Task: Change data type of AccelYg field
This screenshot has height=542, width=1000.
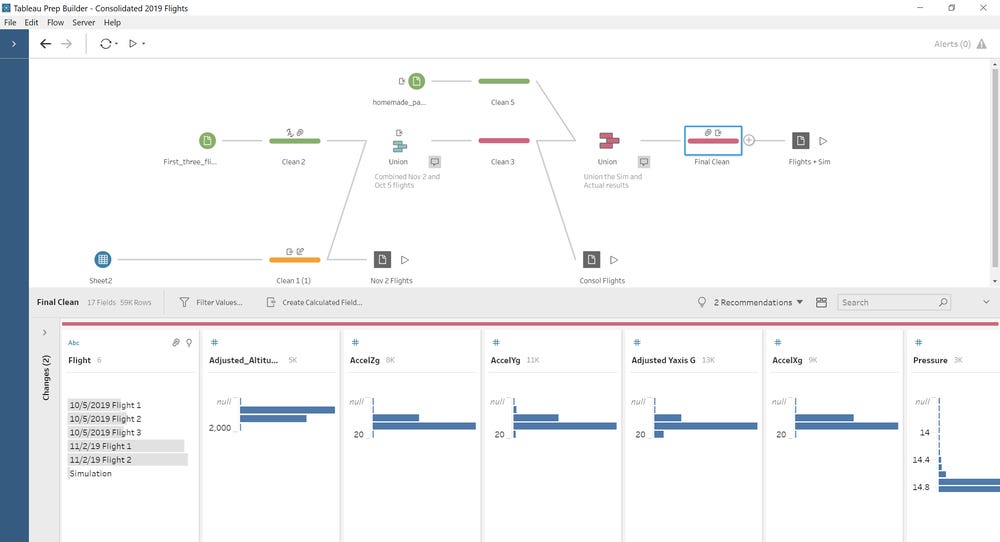Action: click(496, 343)
